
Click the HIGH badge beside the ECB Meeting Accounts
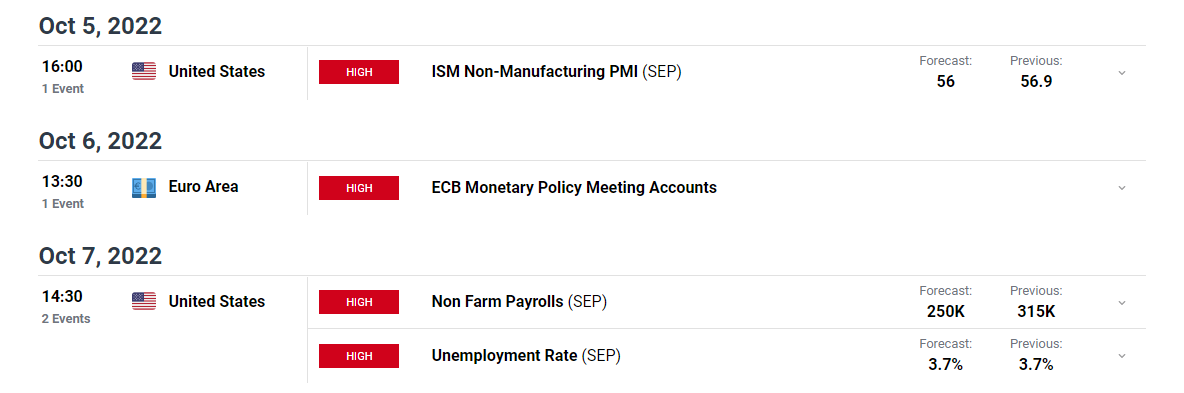click(359, 187)
